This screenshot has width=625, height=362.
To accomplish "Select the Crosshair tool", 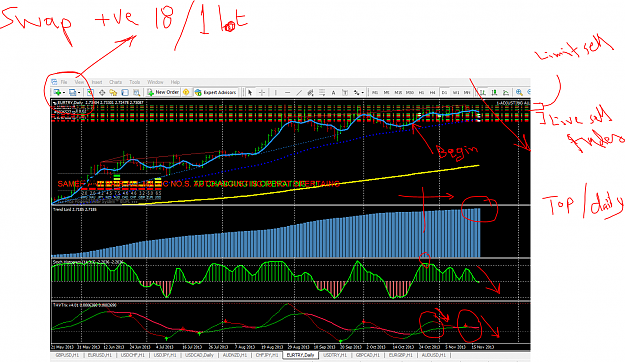I will click(x=262, y=92).
